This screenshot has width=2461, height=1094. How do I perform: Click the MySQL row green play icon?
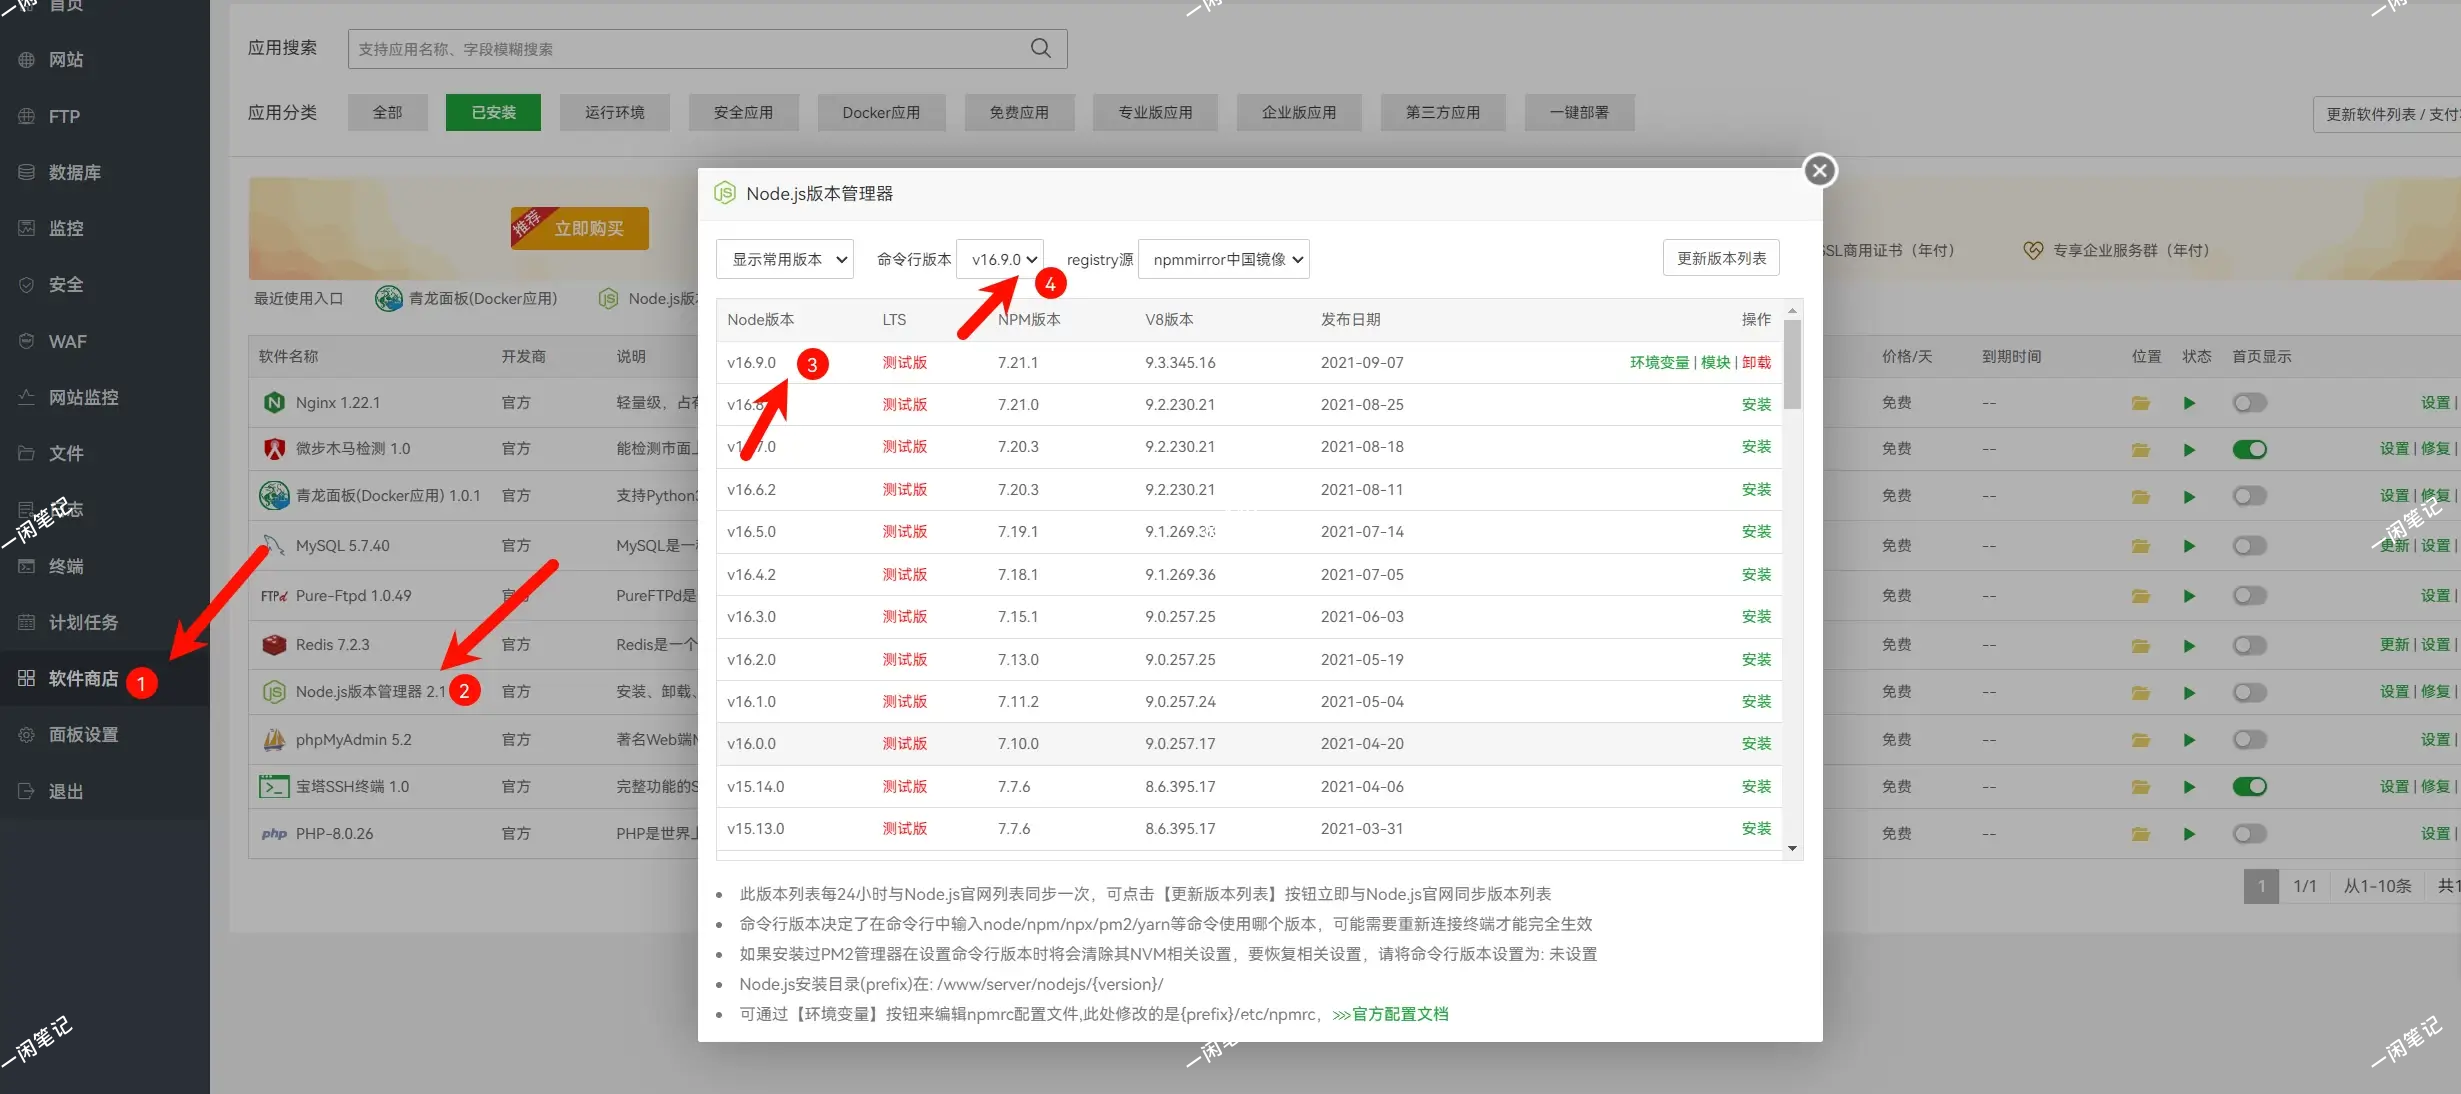[x=2189, y=546]
